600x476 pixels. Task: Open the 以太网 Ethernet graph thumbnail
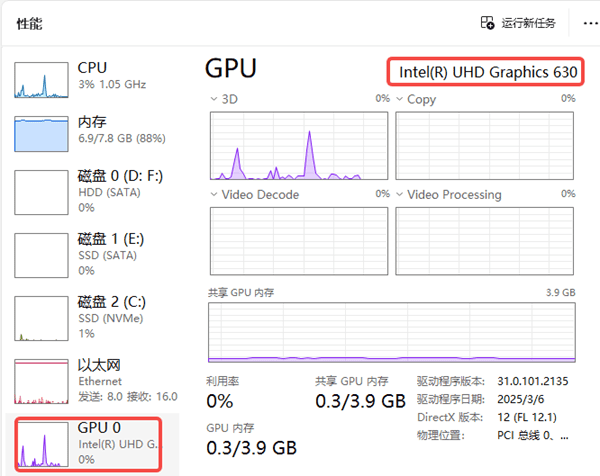pyautogui.click(x=41, y=380)
